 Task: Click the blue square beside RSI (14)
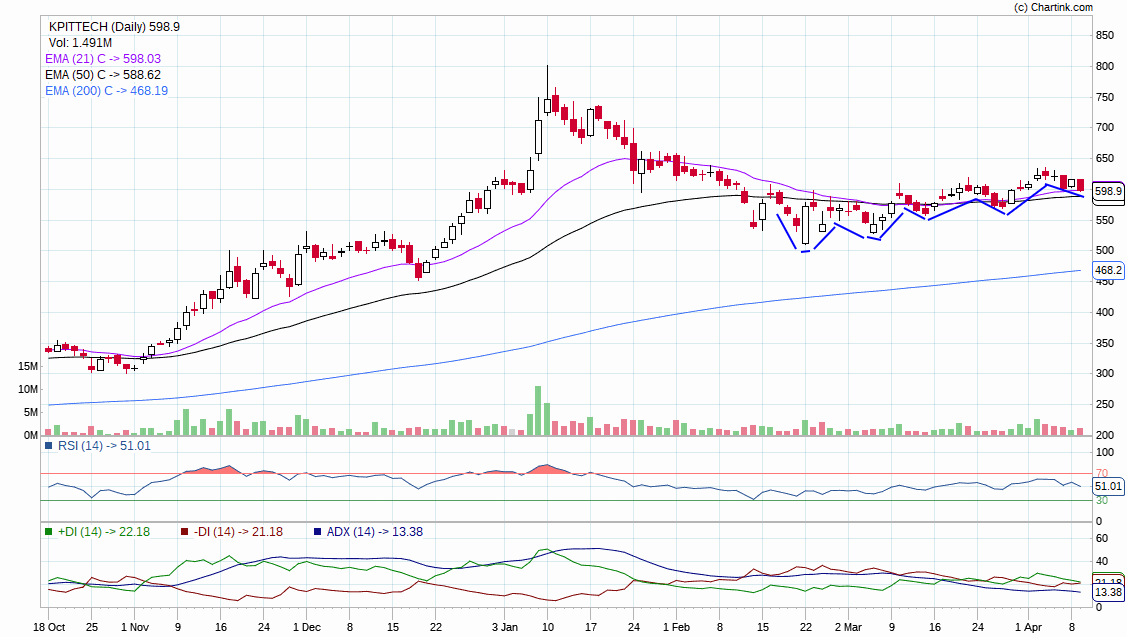click(x=49, y=446)
